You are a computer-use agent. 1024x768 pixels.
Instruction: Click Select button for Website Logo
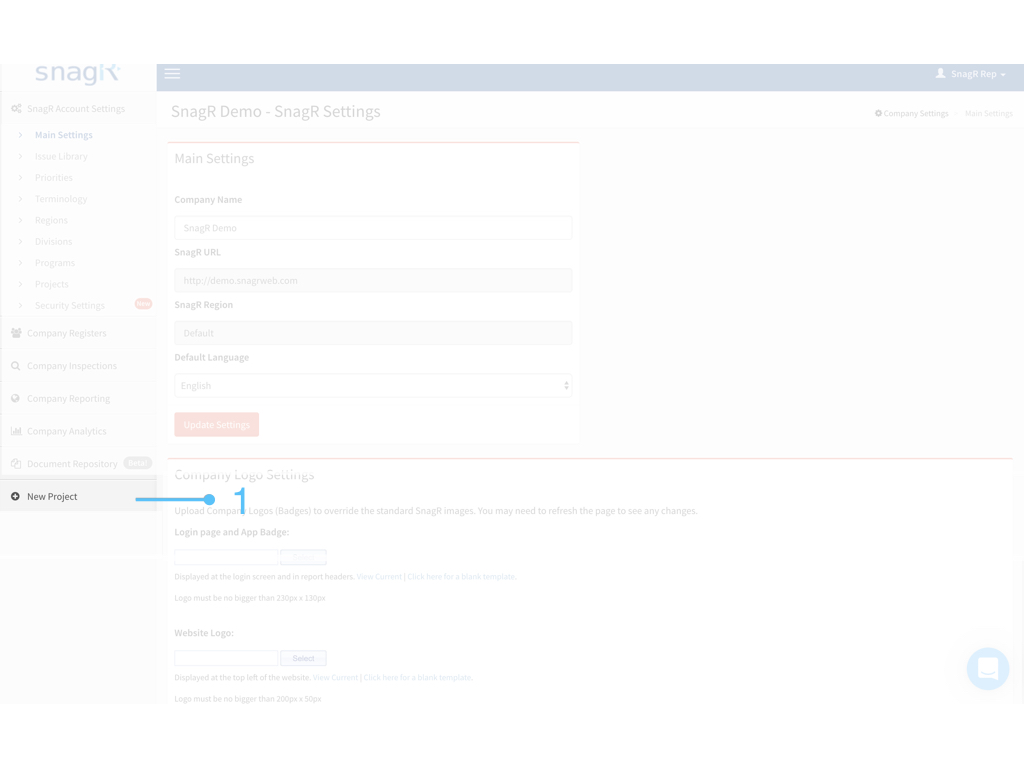pos(303,658)
